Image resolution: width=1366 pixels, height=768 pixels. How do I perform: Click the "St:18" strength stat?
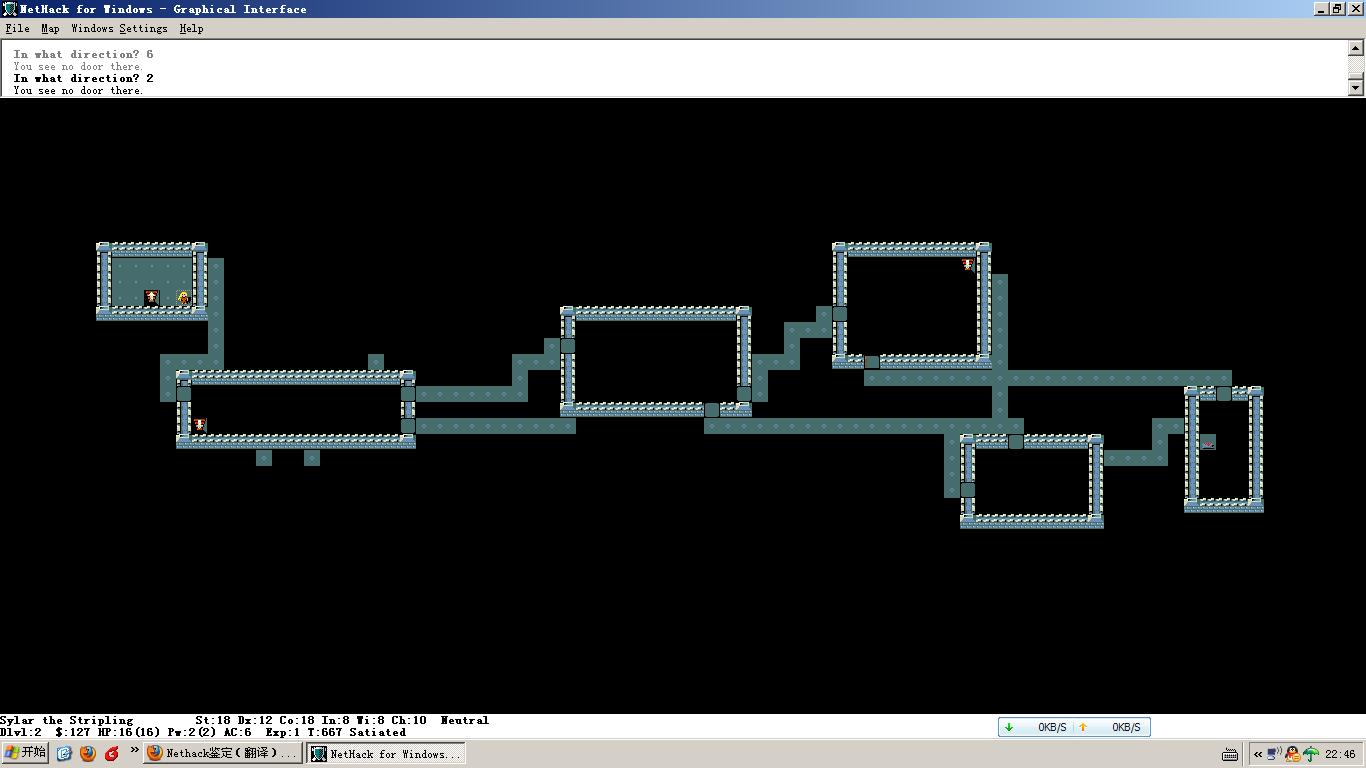(x=213, y=720)
